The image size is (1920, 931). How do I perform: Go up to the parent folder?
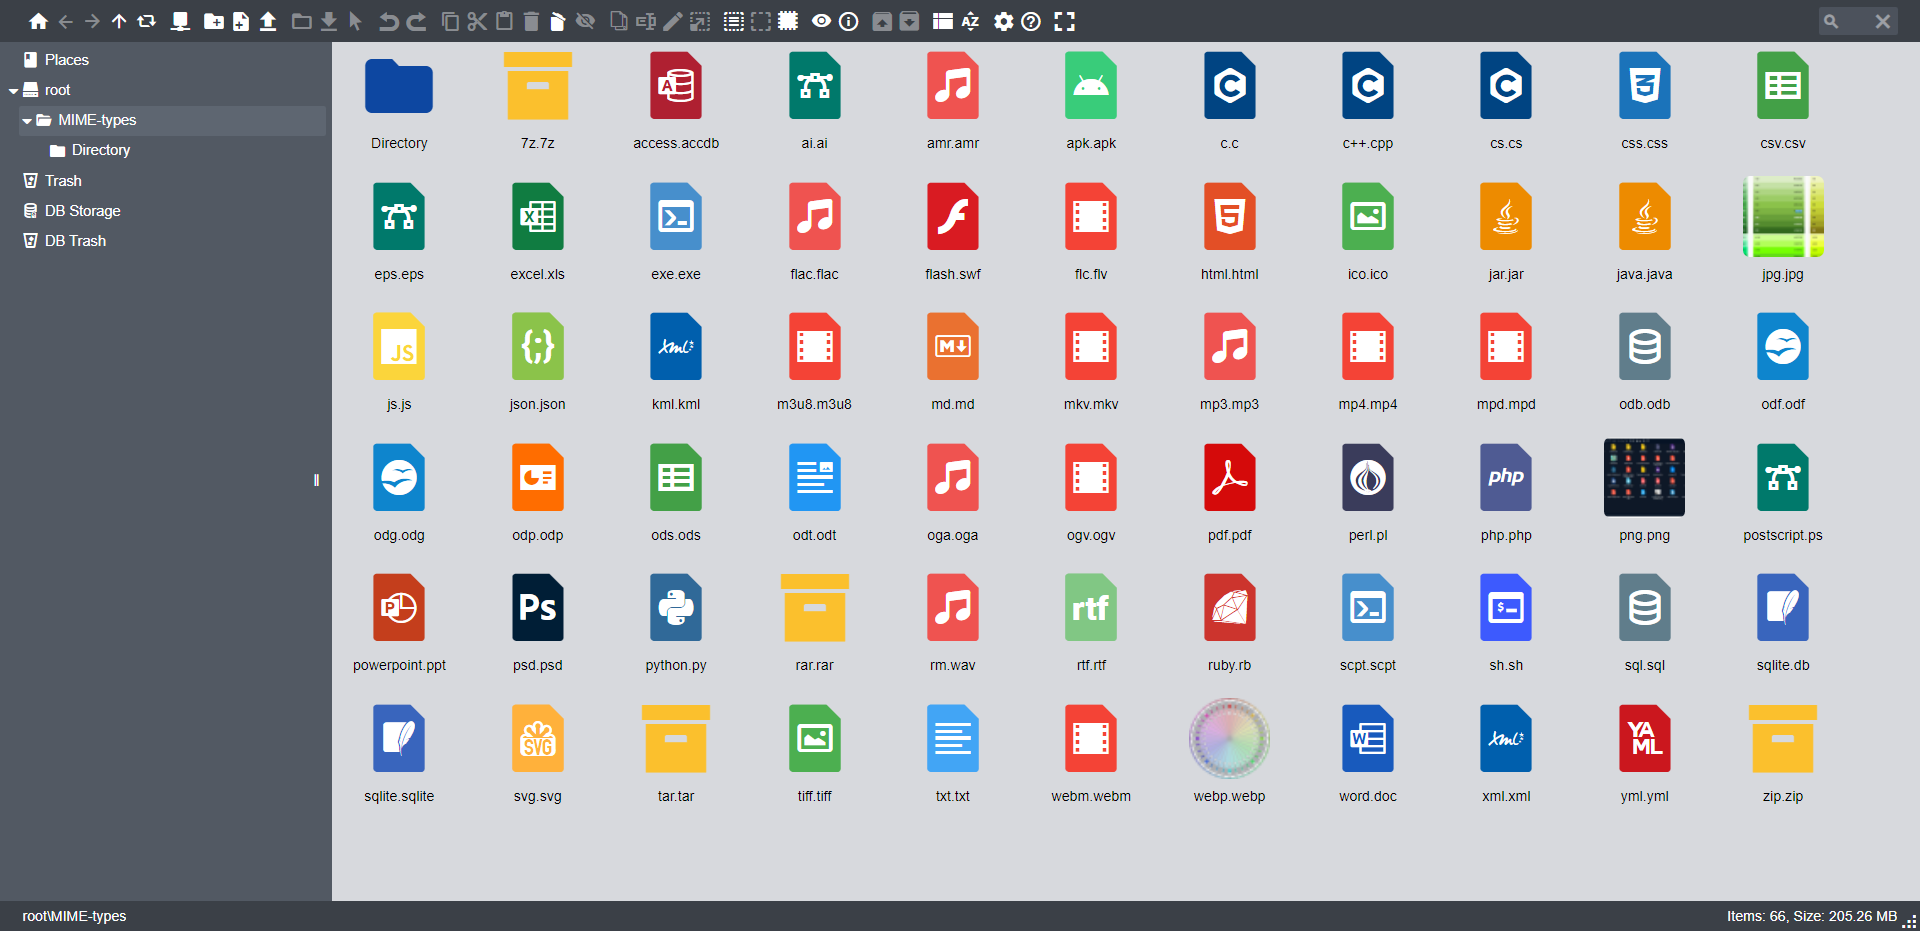119,21
